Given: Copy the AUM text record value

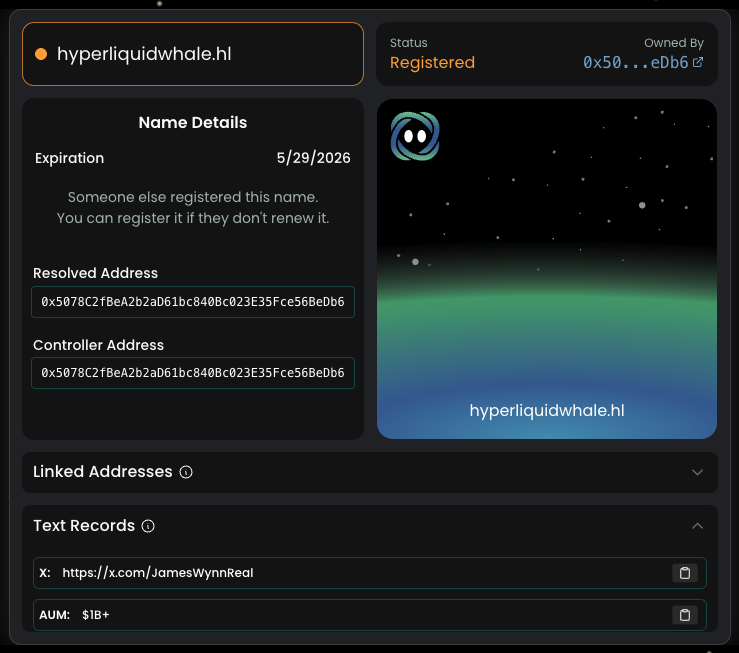Looking at the screenshot, I should [685, 615].
